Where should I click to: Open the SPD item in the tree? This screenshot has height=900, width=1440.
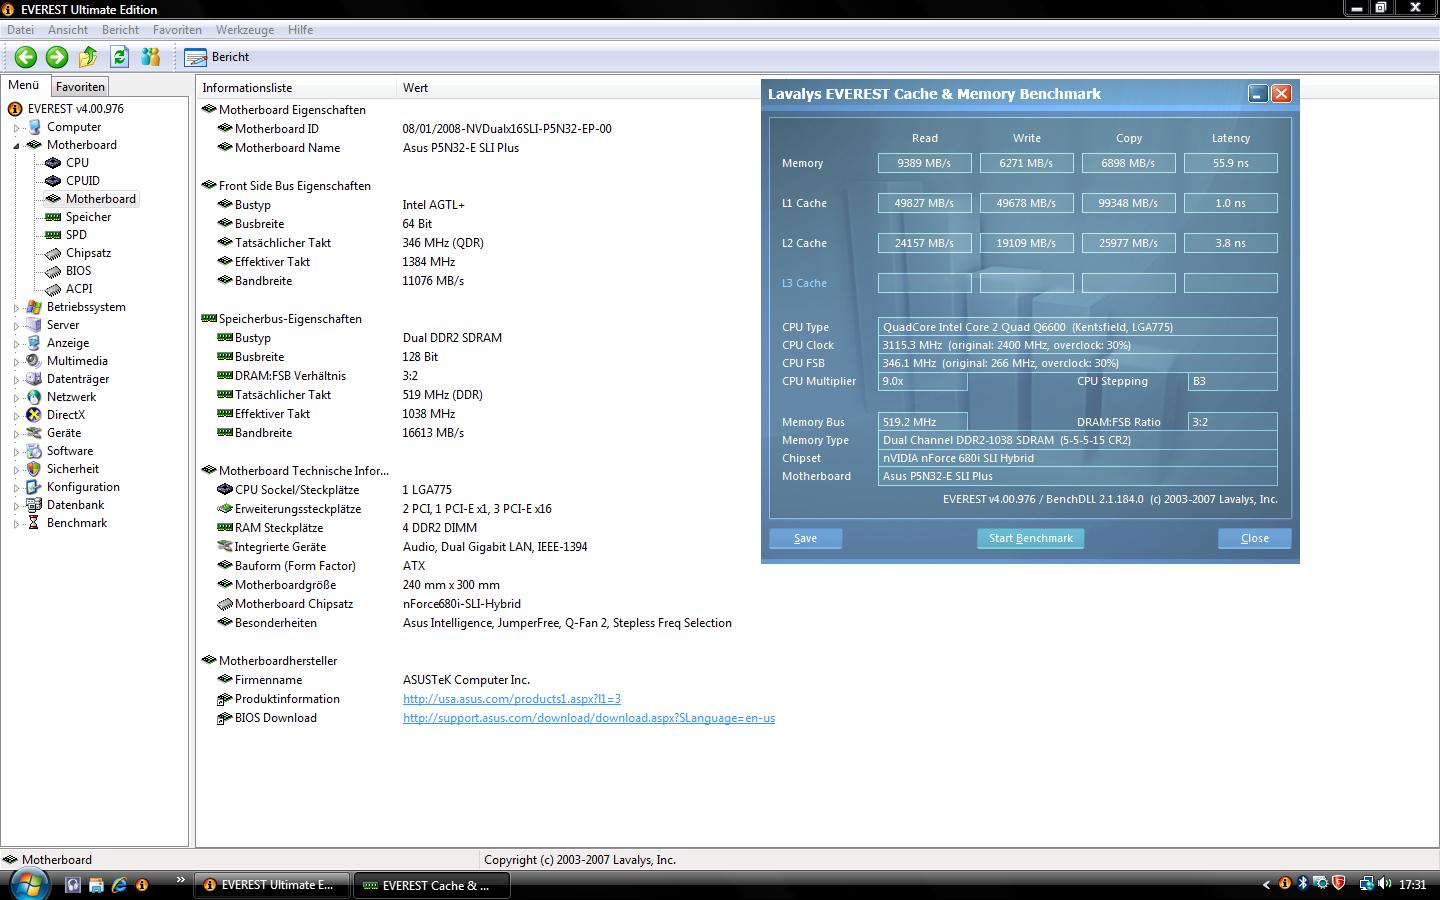tap(76, 235)
